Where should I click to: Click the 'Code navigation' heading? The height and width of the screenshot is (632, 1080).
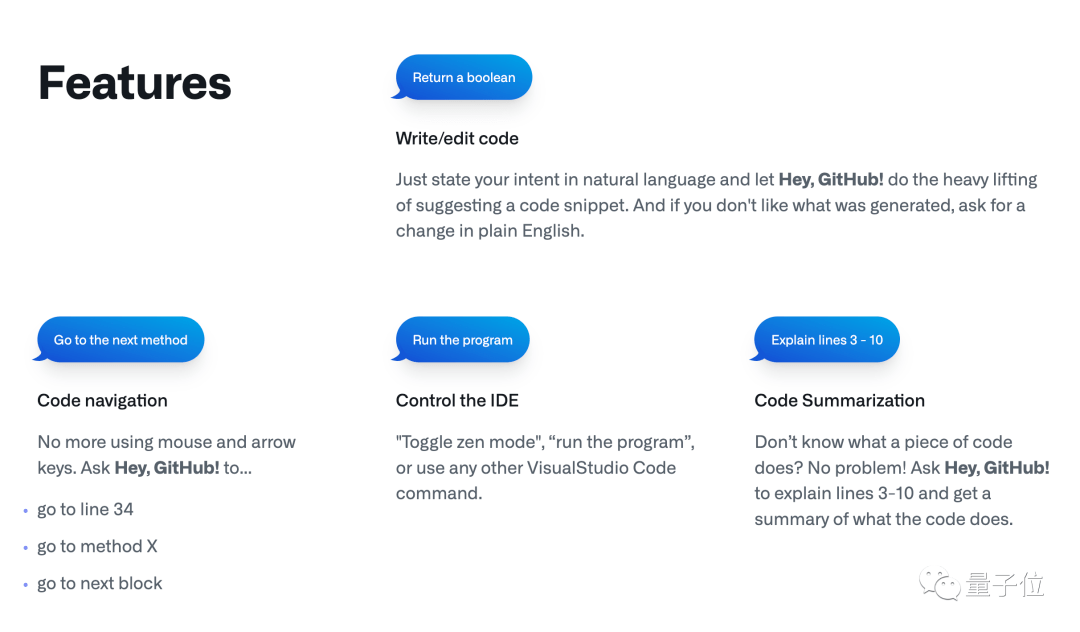(x=103, y=401)
